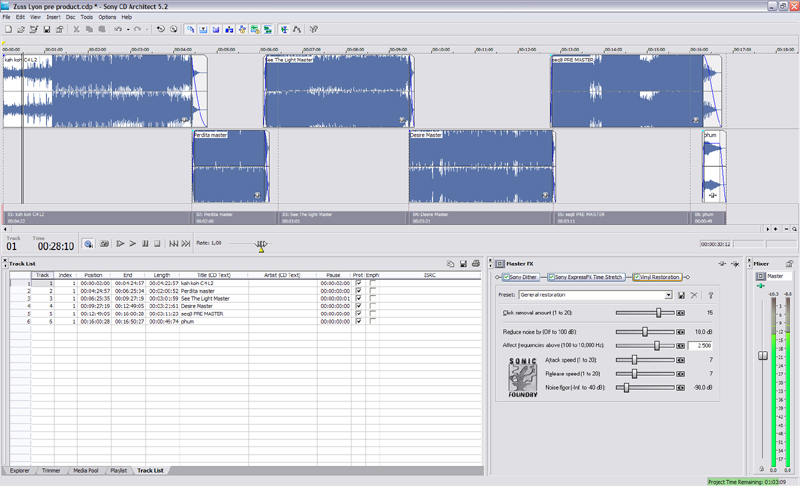Click the Master volume fader in Mixer
This screenshot has height=486, width=800.
point(763,355)
